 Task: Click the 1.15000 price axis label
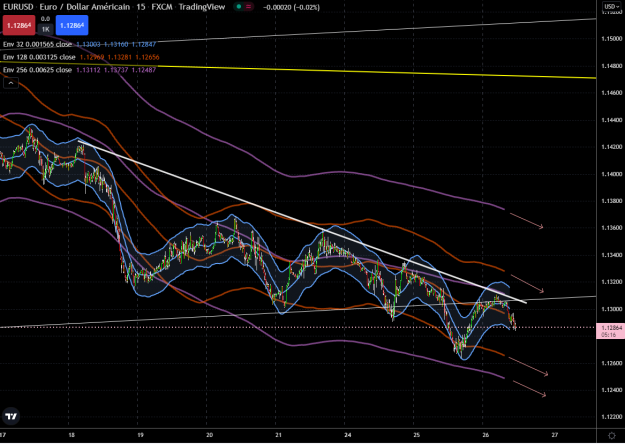(611, 39)
